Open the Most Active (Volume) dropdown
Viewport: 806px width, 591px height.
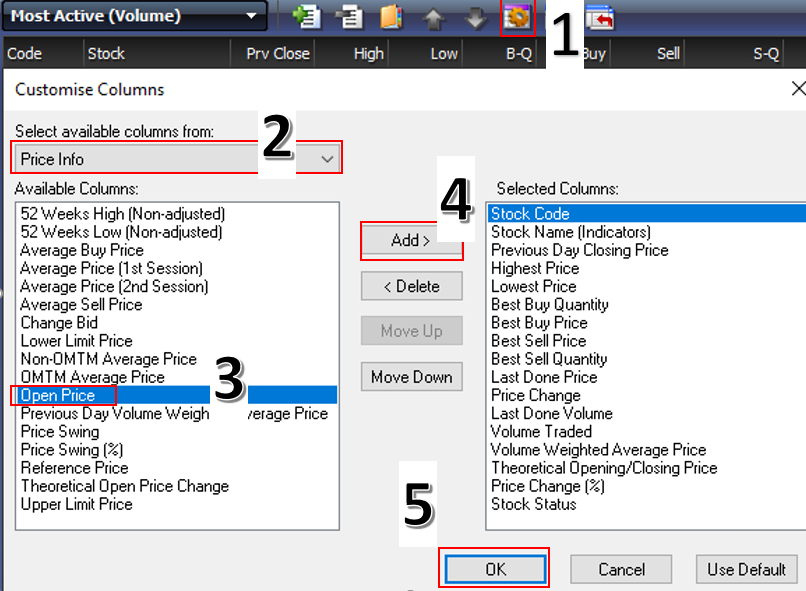tap(251, 16)
